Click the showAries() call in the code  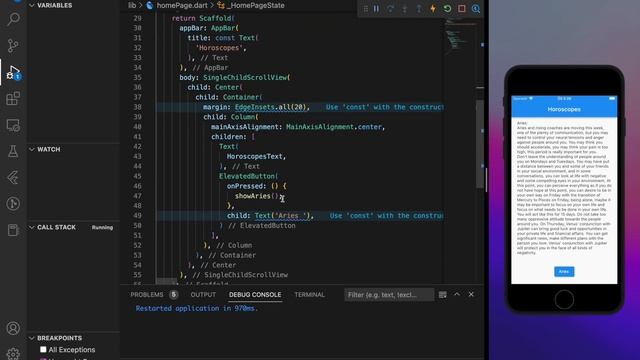coord(256,196)
